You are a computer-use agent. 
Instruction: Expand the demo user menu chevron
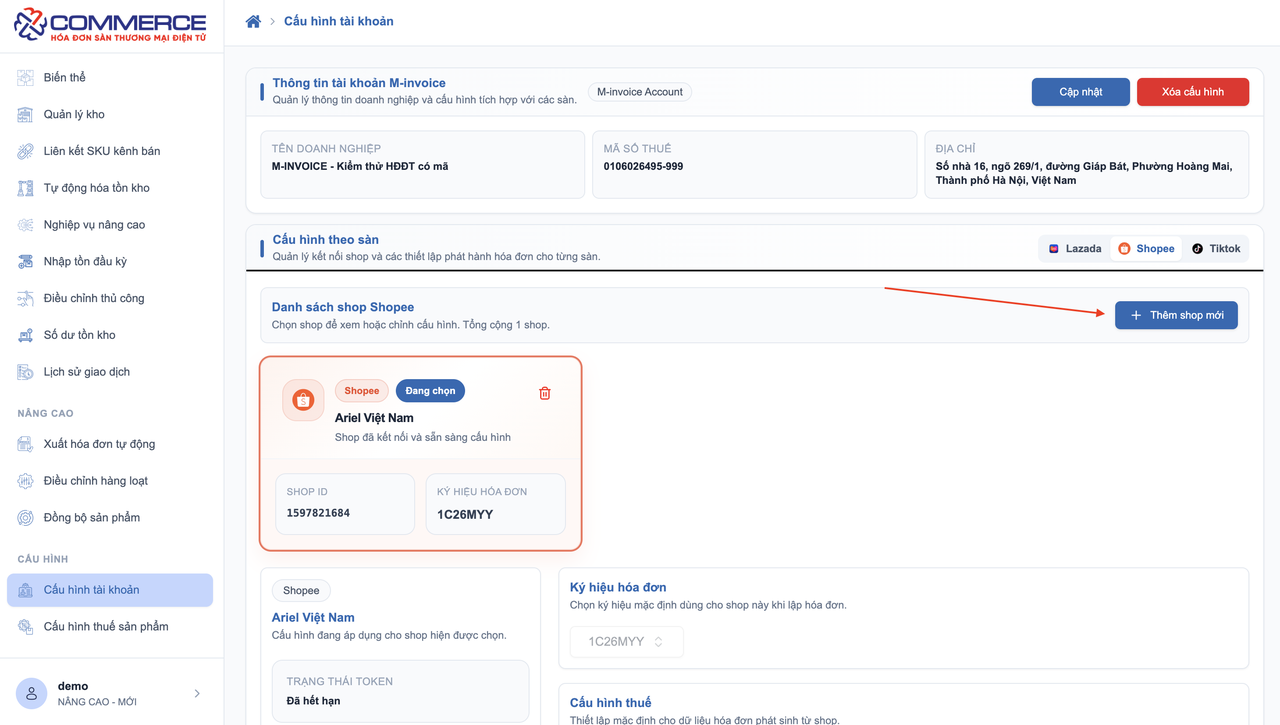pos(197,693)
